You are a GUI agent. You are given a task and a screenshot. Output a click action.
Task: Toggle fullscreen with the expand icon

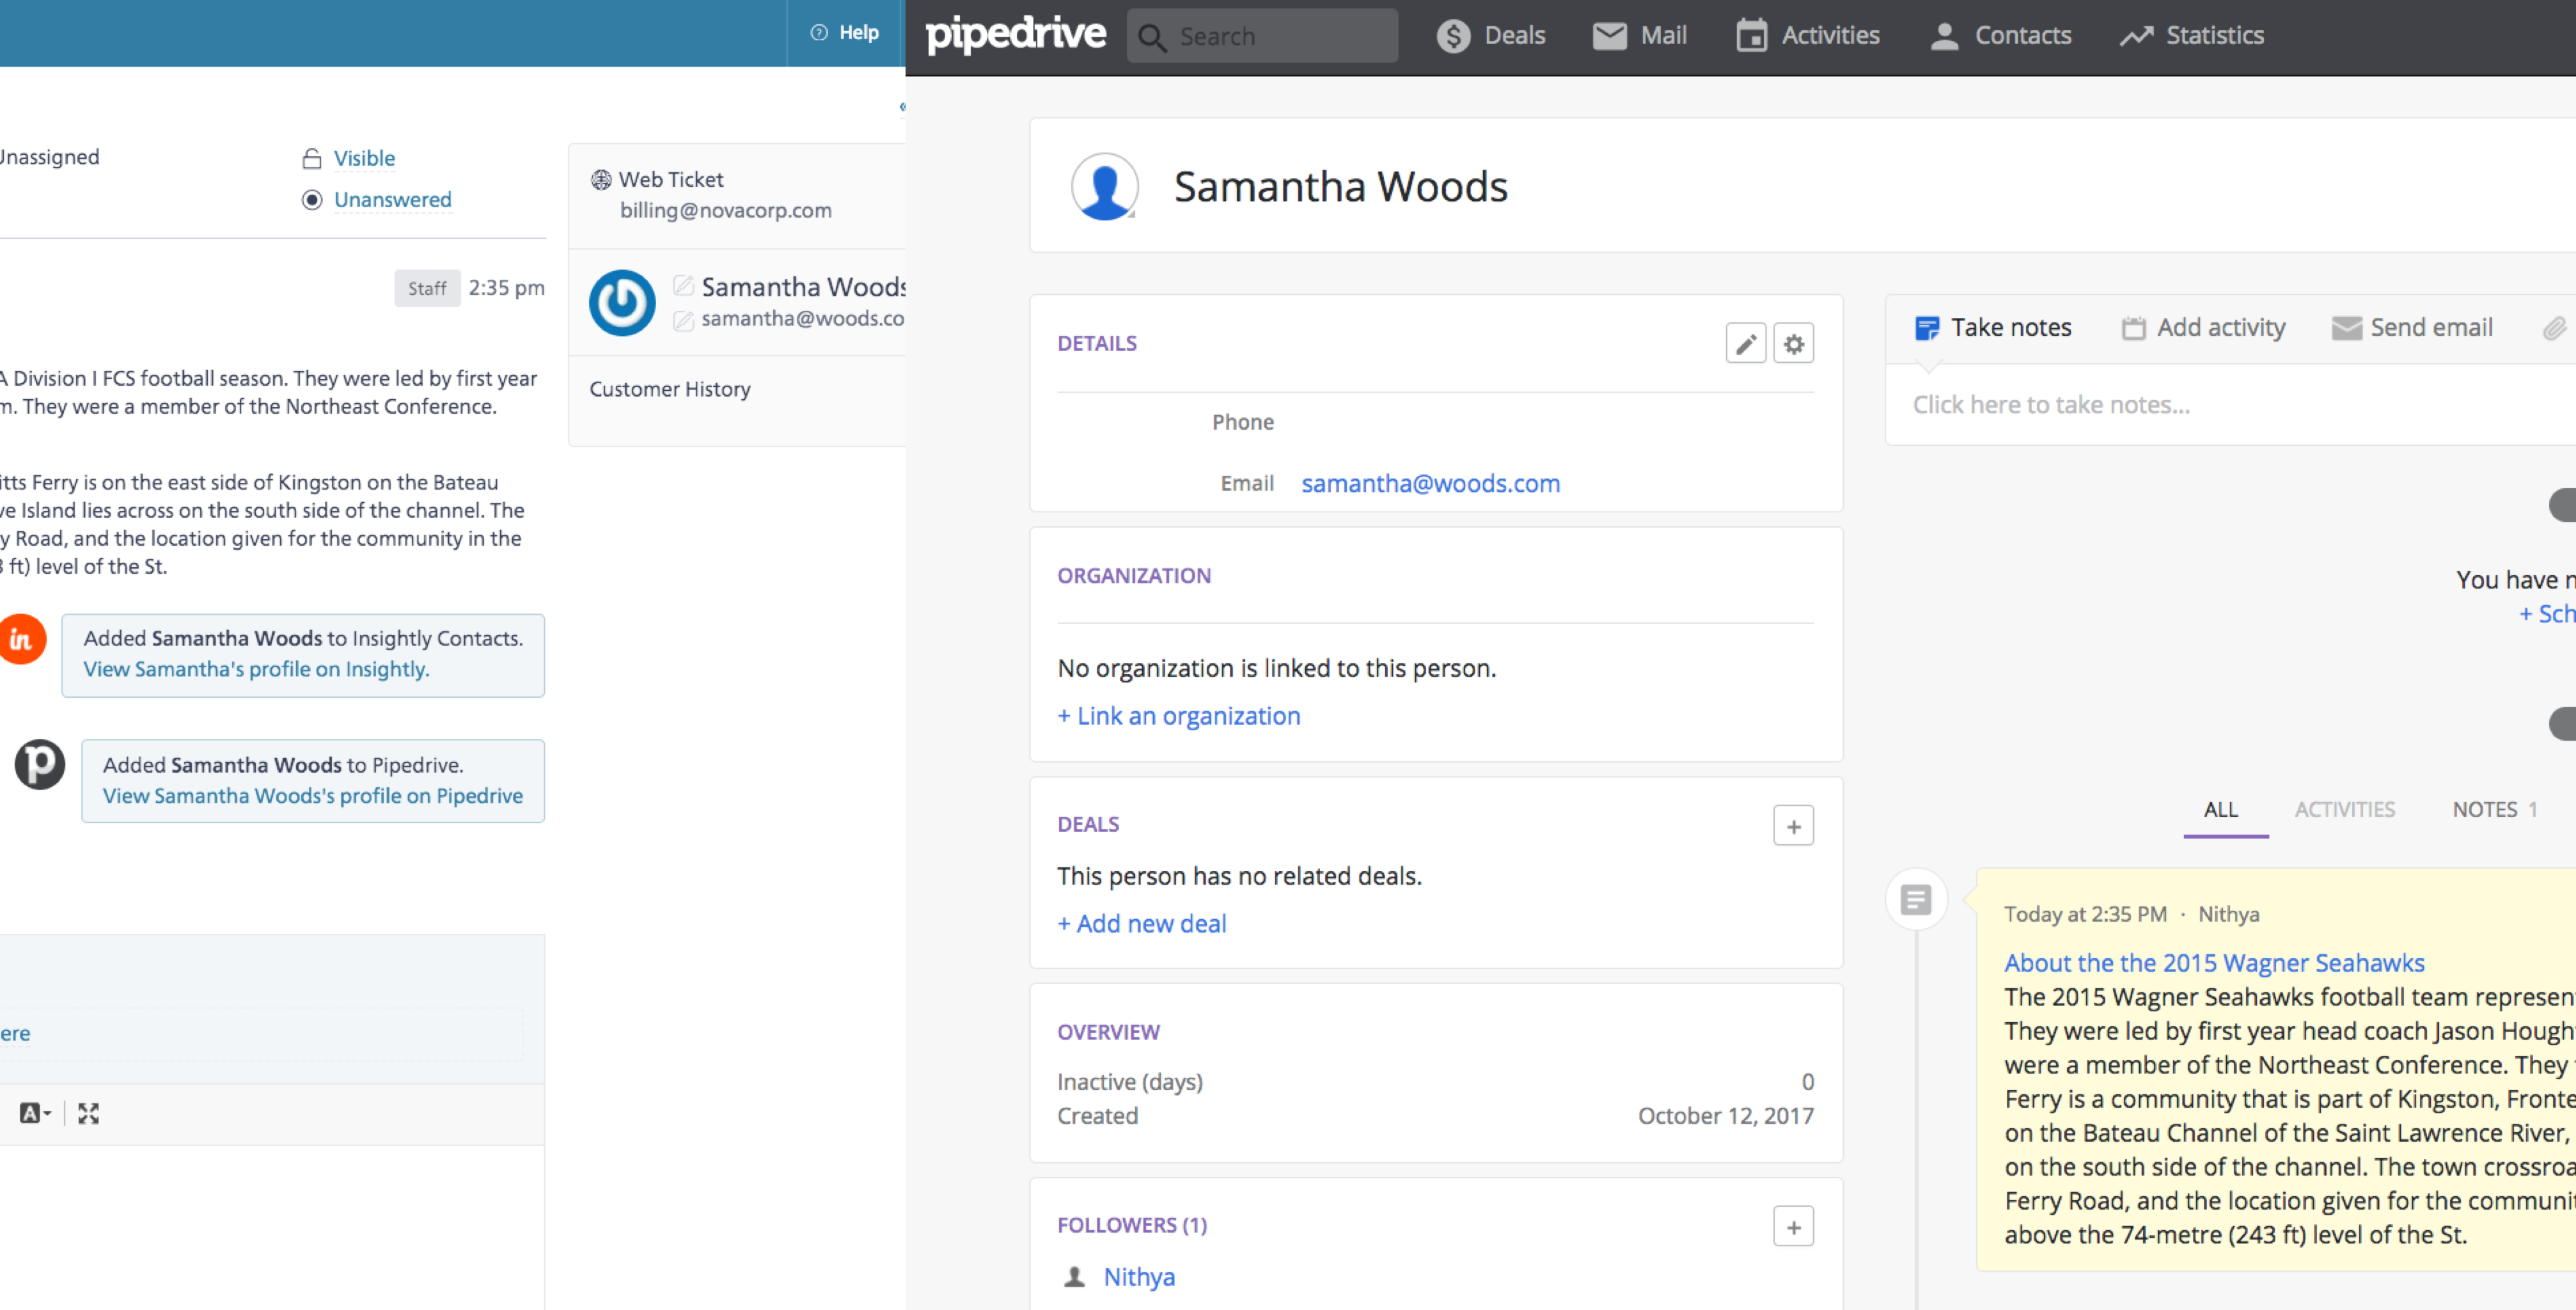[88, 1112]
